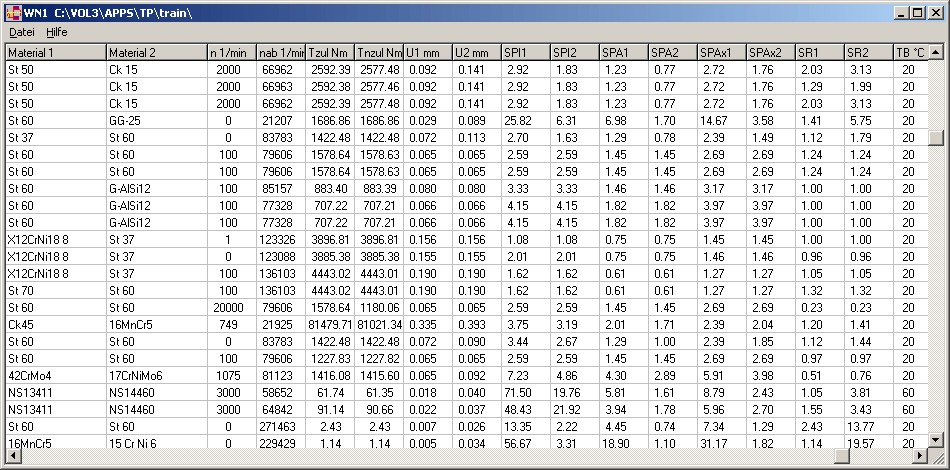Click the WN1 application icon in title bar

click(12, 12)
